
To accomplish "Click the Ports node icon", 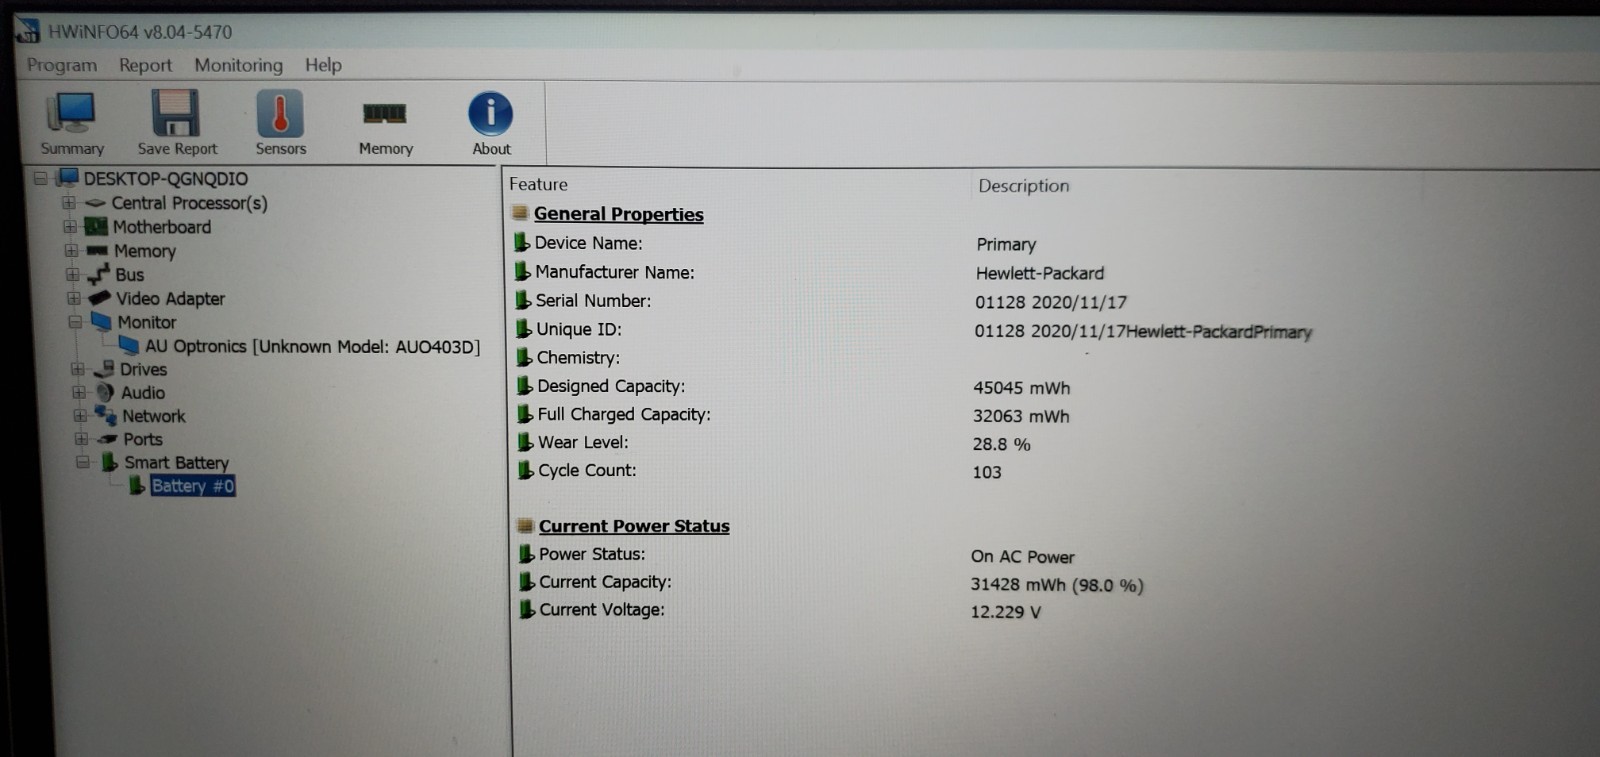I will (107, 439).
